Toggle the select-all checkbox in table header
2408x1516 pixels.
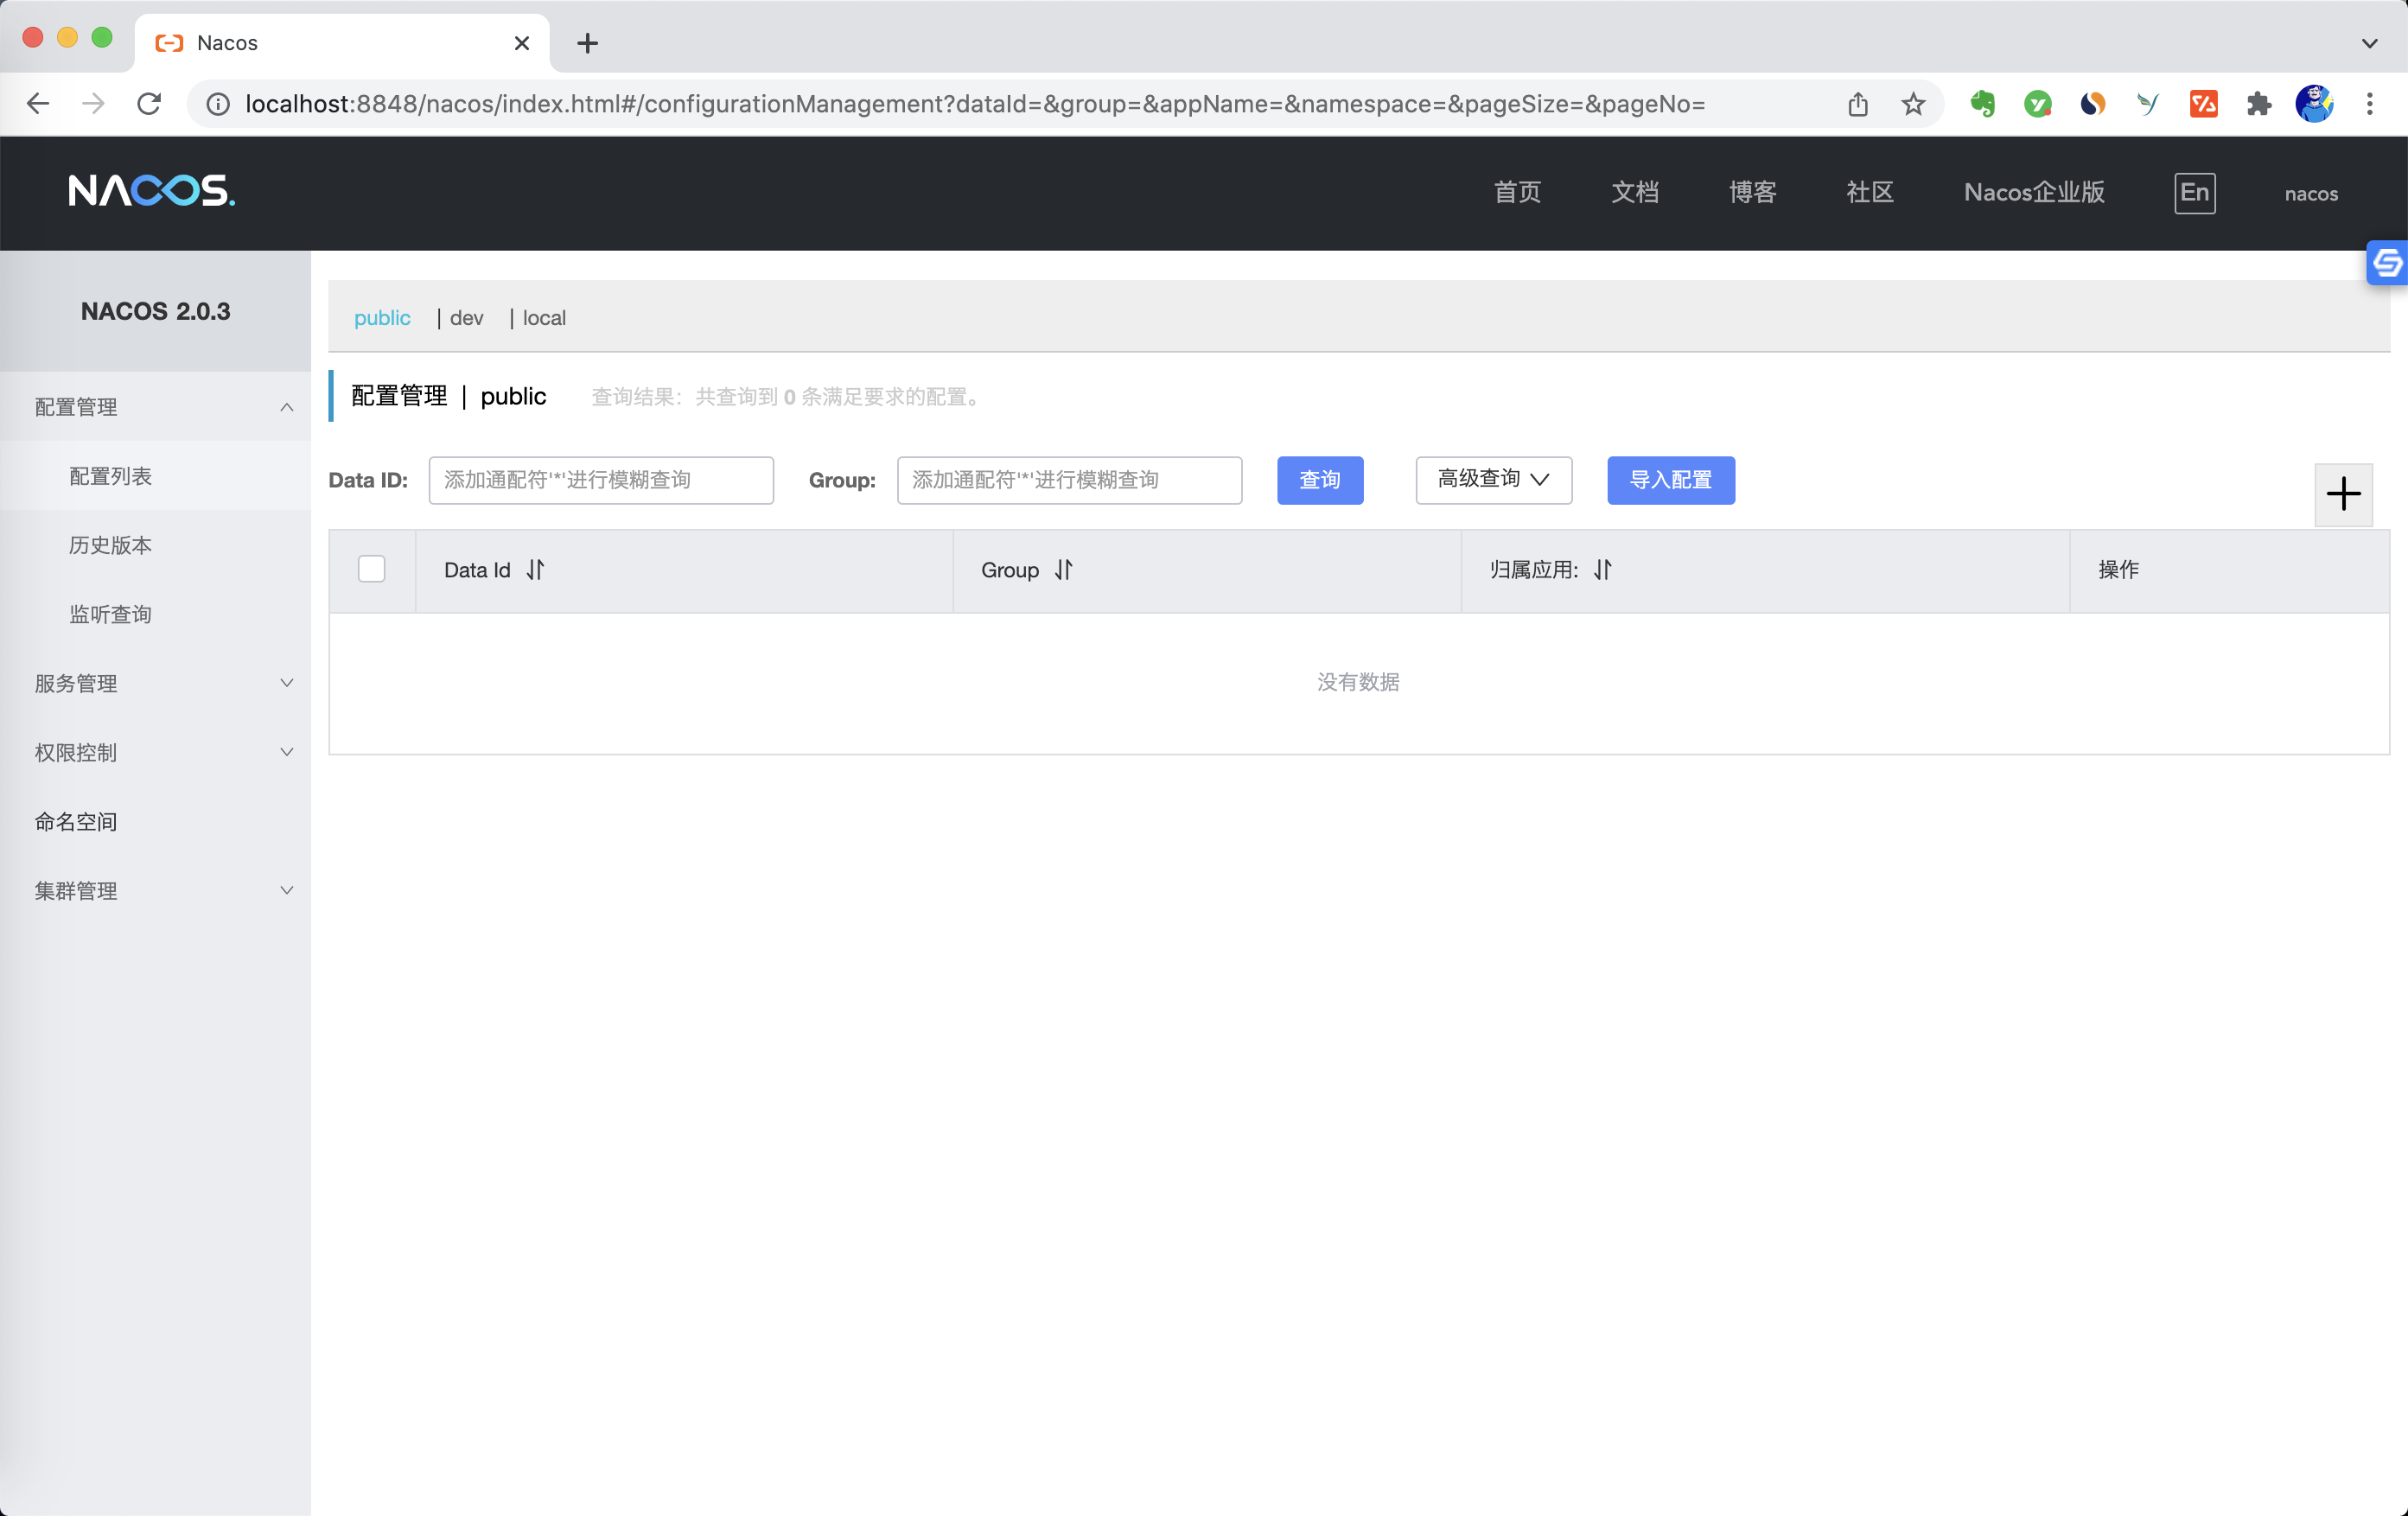click(371, 570)
